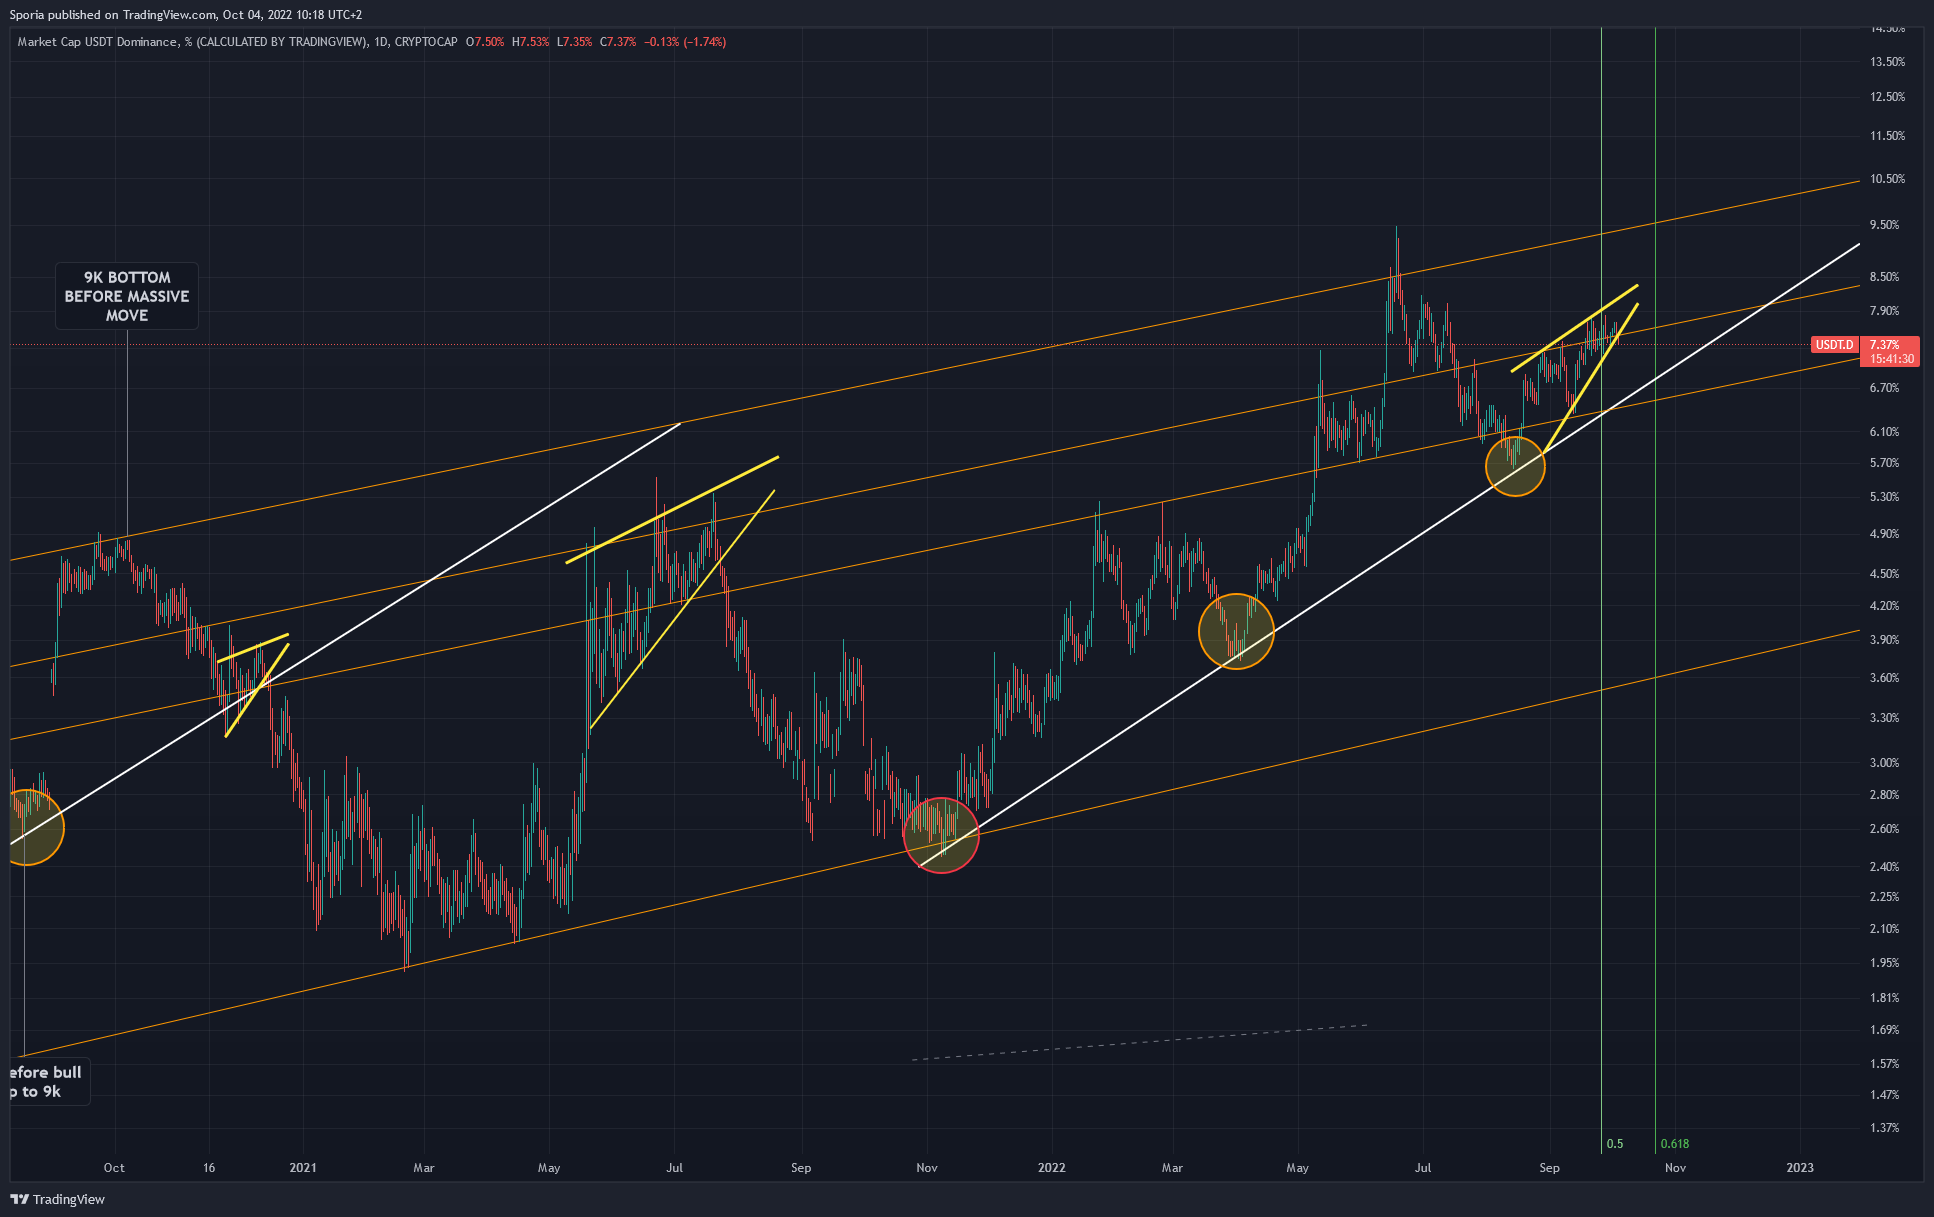Click the L7.35% low value
The width and height of the screenshot is (1934, 1217).
[x=575, y=42]
